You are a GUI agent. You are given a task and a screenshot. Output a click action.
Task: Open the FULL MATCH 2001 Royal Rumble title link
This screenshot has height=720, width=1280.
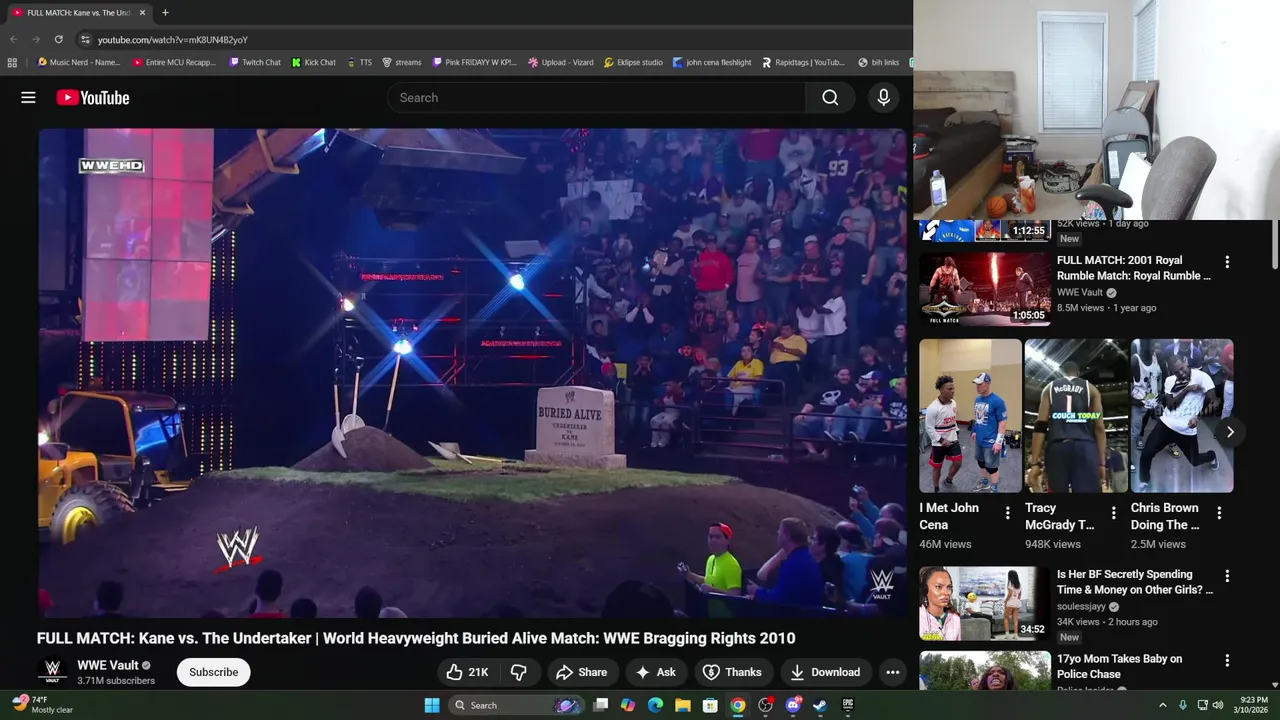[x=1134, y=268]
